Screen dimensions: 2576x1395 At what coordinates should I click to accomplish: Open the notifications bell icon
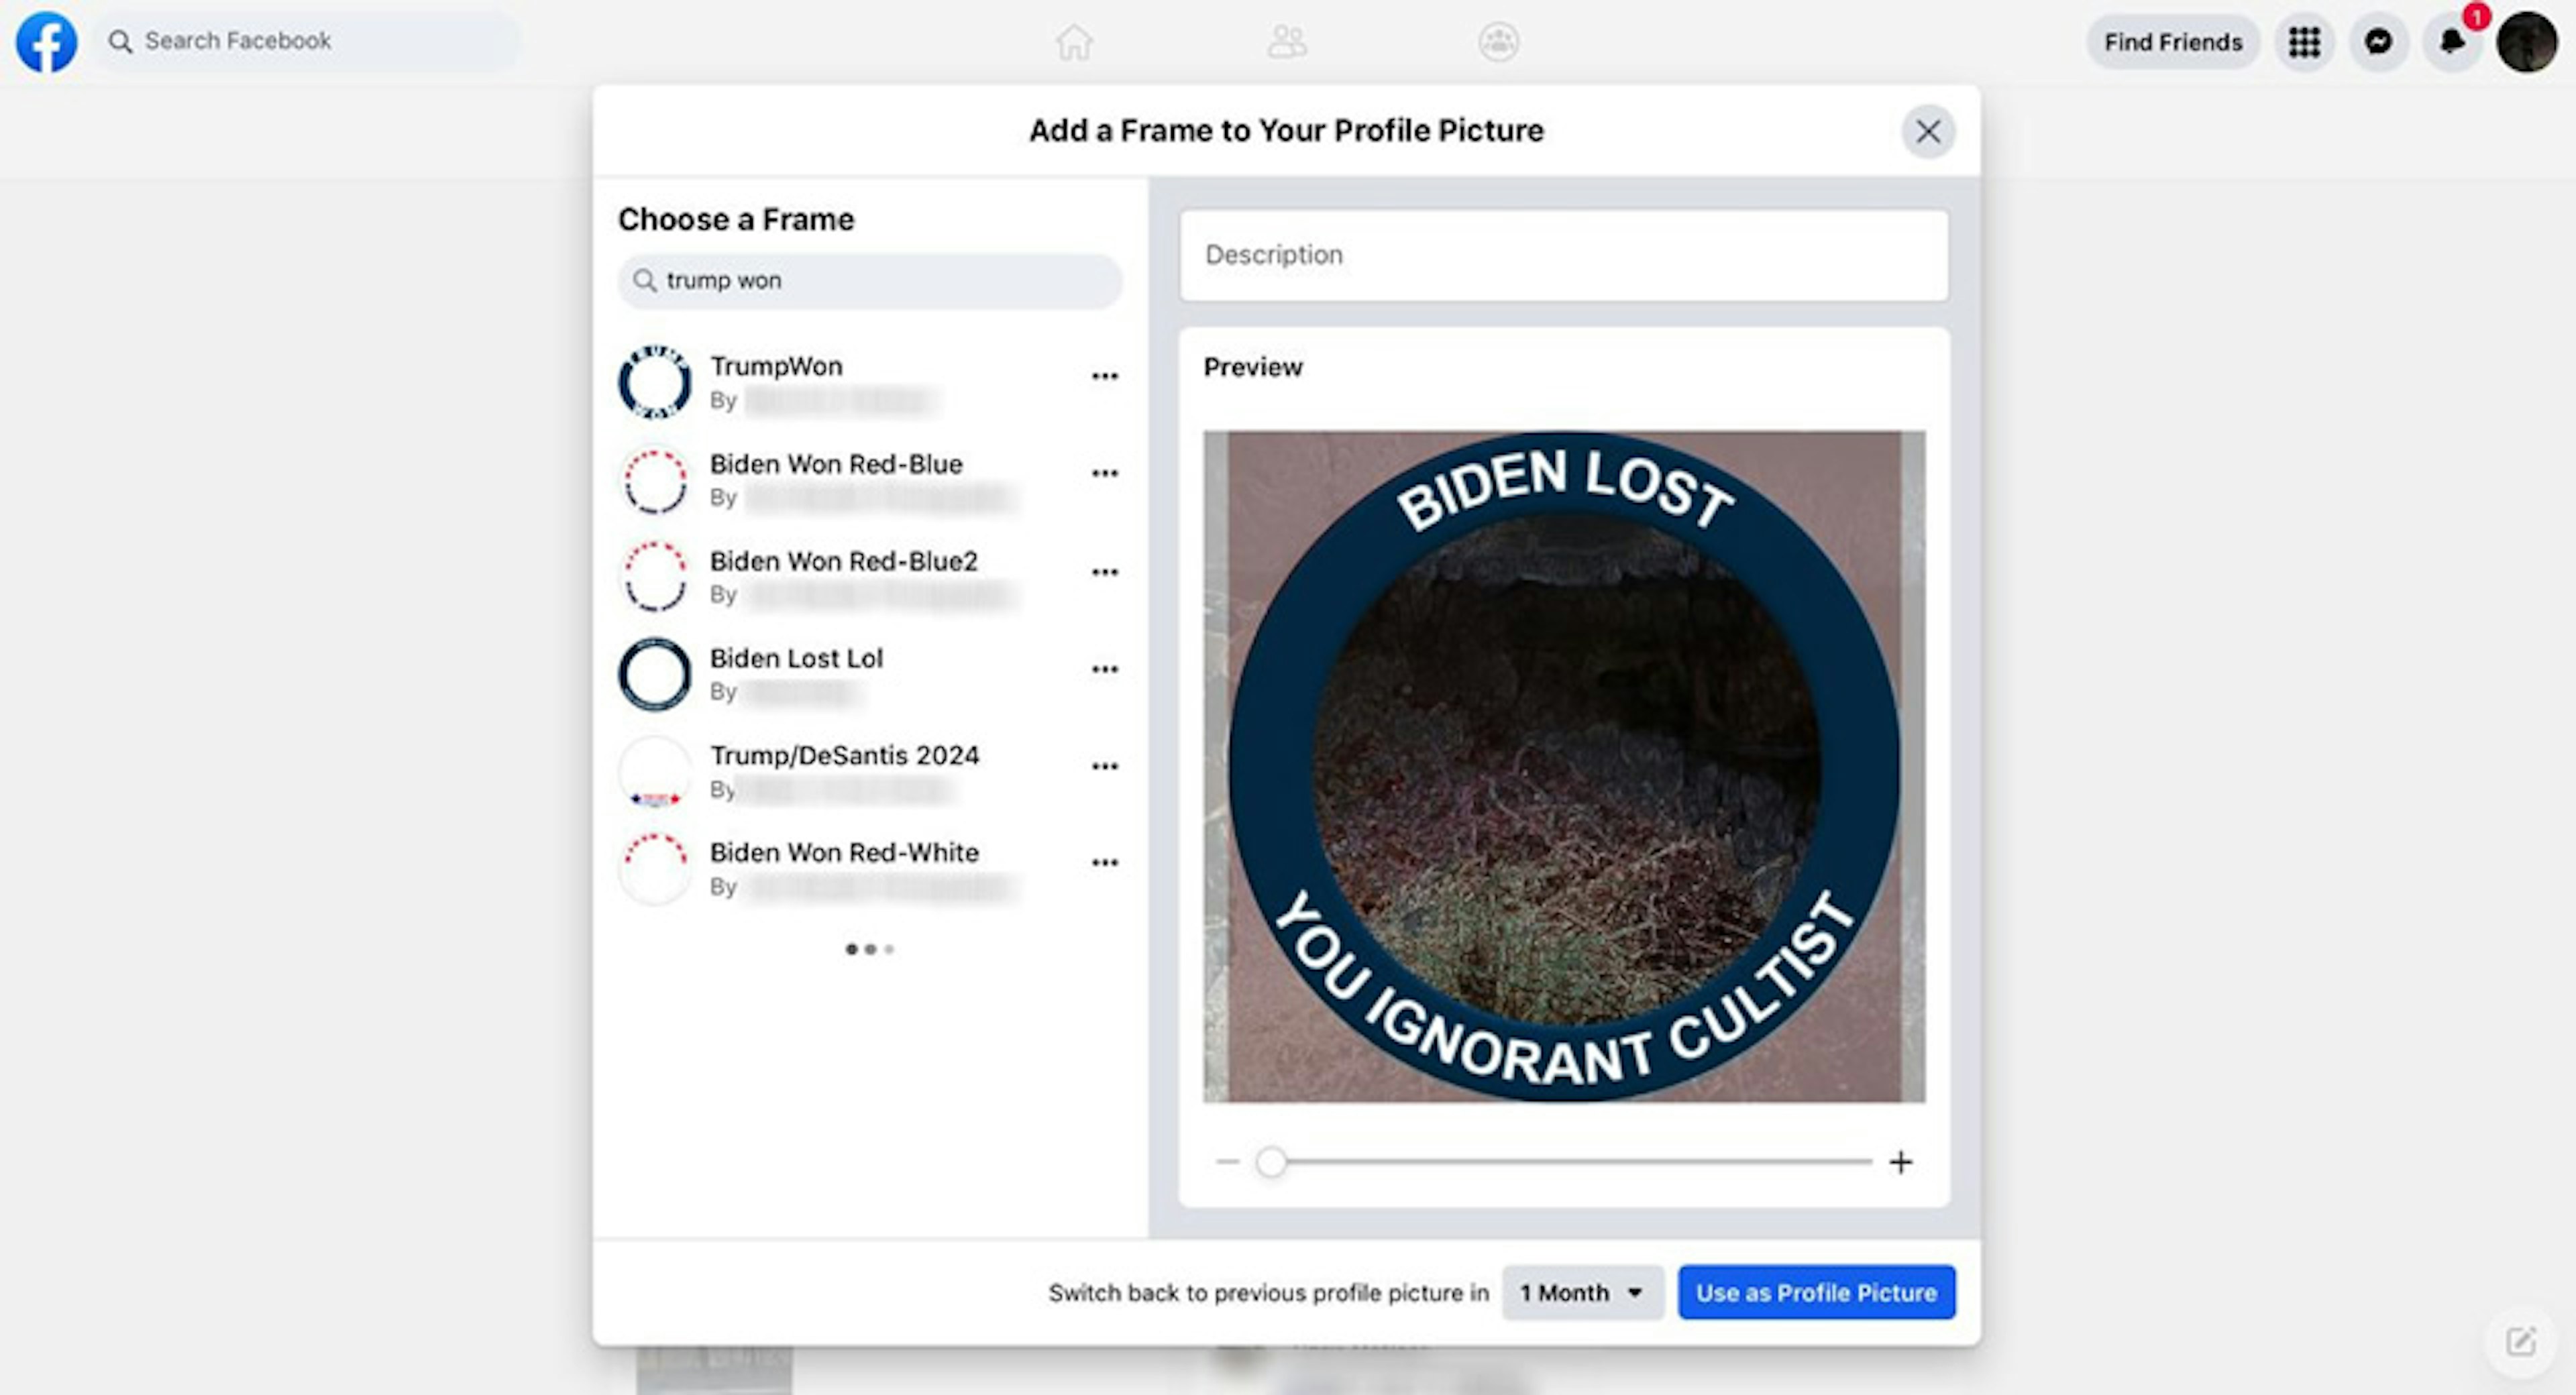(2452, 42)
